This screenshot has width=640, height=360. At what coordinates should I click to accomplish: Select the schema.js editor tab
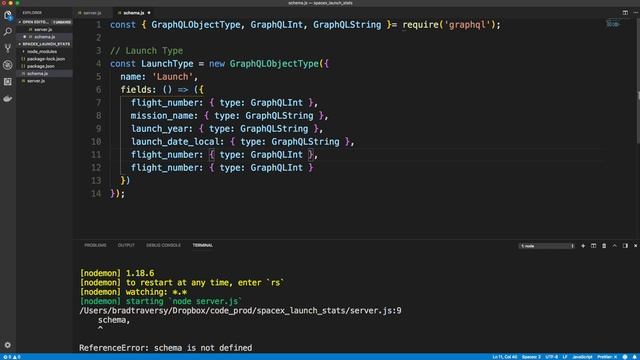click(133, 13)
